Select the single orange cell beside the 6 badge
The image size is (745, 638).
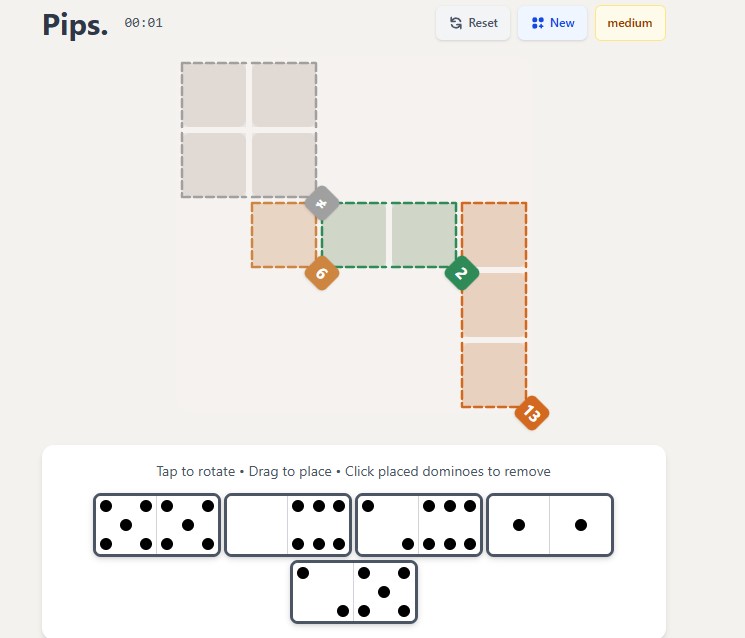click(x=283, y=235)
